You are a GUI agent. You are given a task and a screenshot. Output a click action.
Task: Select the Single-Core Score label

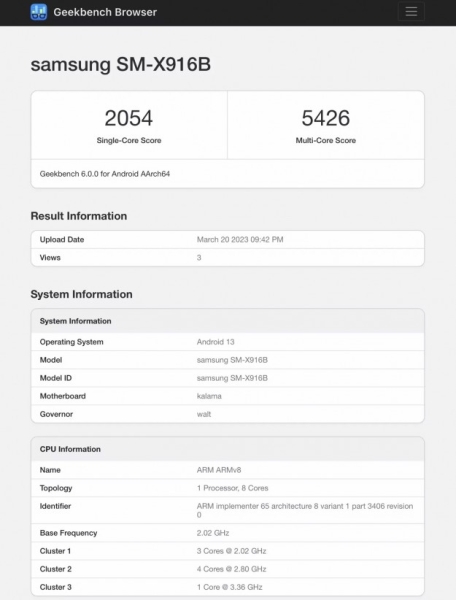pos(129,140)
